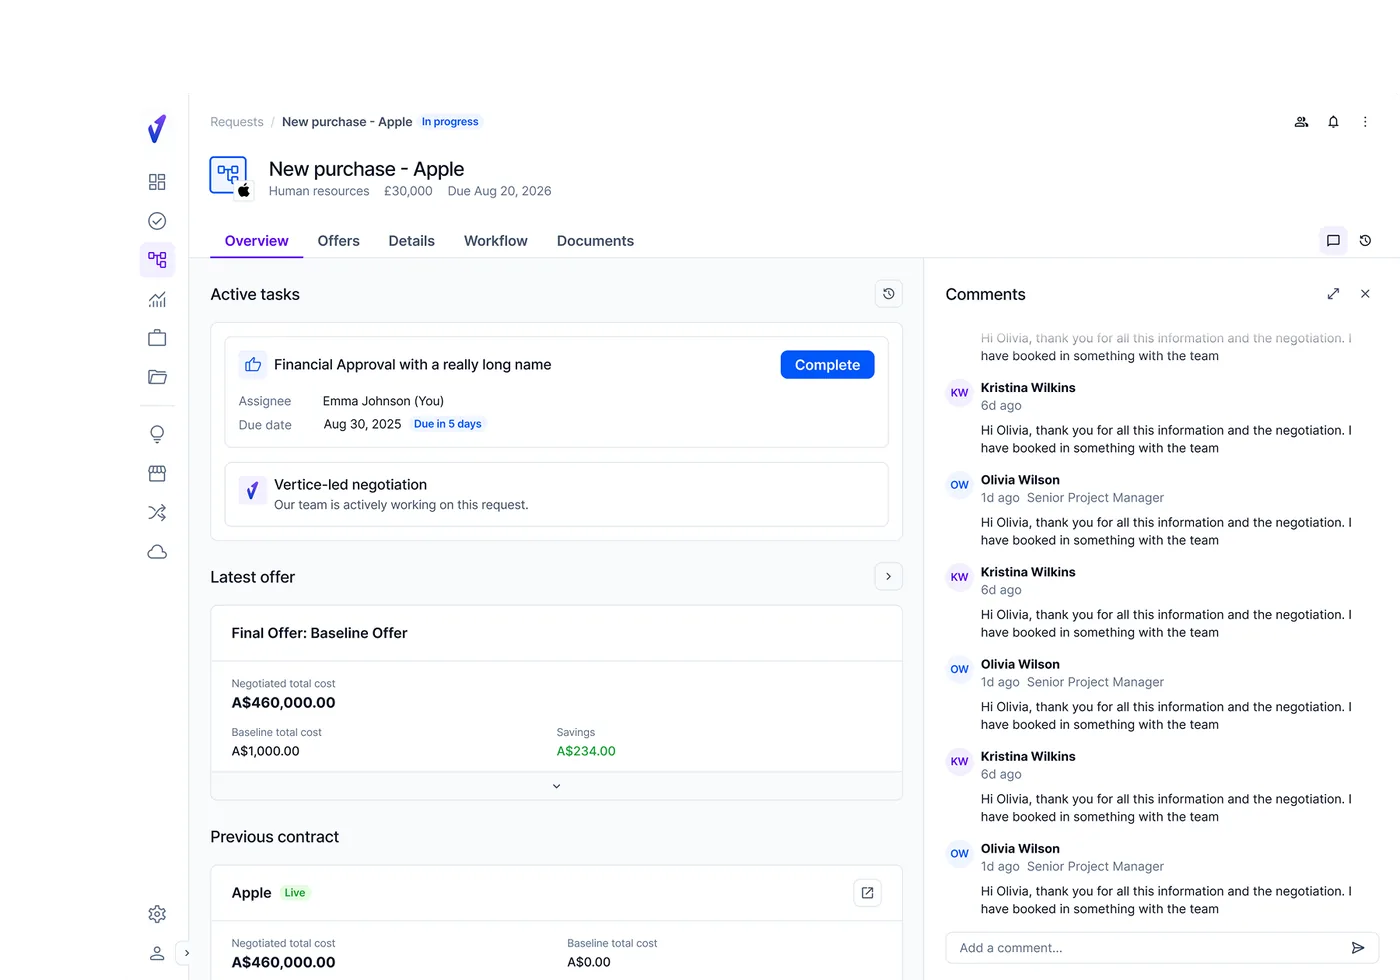This screenshot has height=980, width=1400.
Task: Select Emma Johnson (You) assignee name
Action: (383, 401)
